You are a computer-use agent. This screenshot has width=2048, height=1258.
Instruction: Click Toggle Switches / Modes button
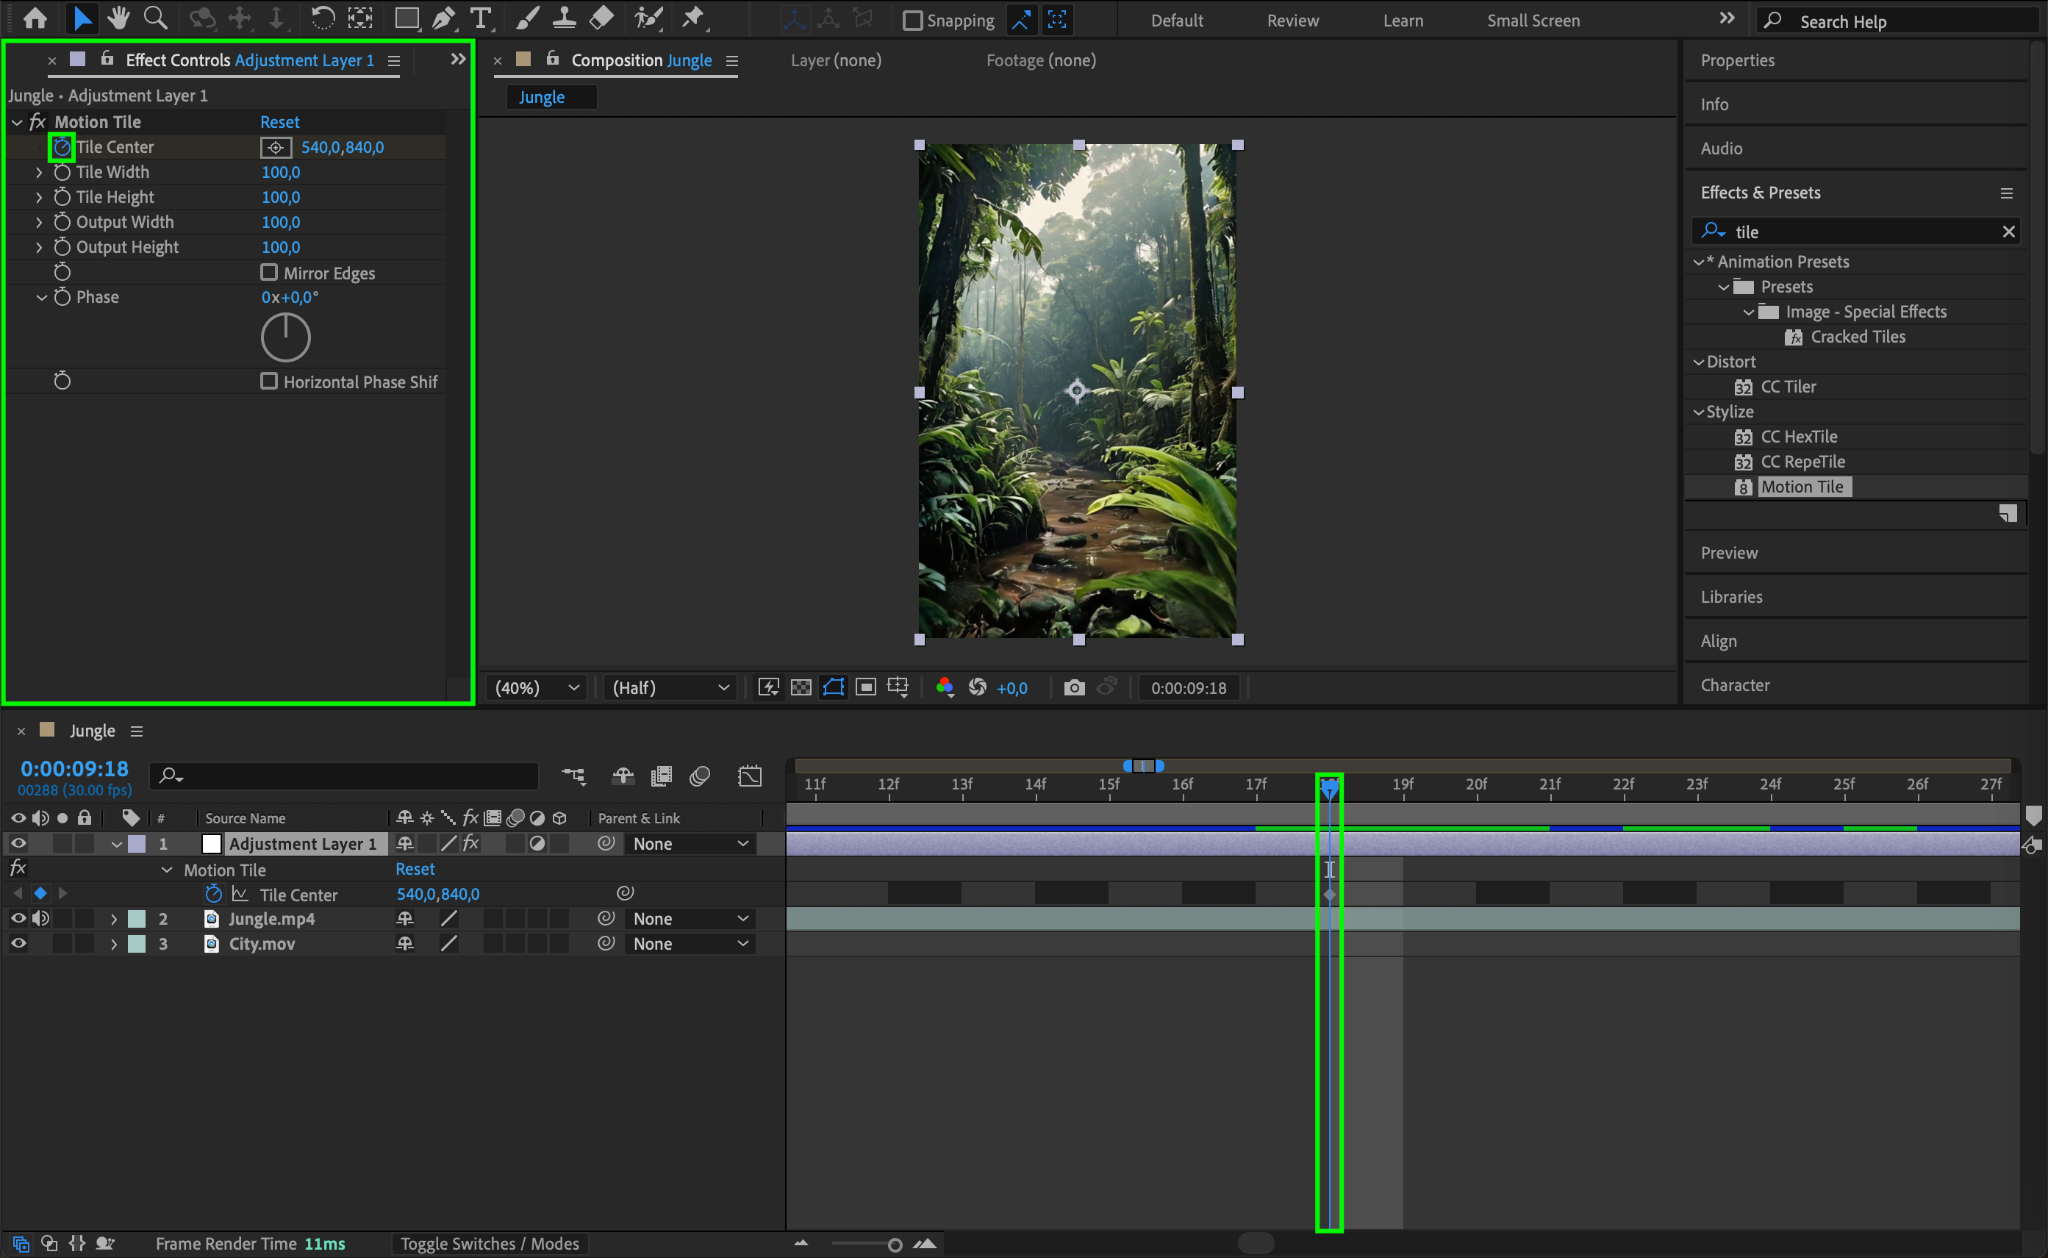489,1243
